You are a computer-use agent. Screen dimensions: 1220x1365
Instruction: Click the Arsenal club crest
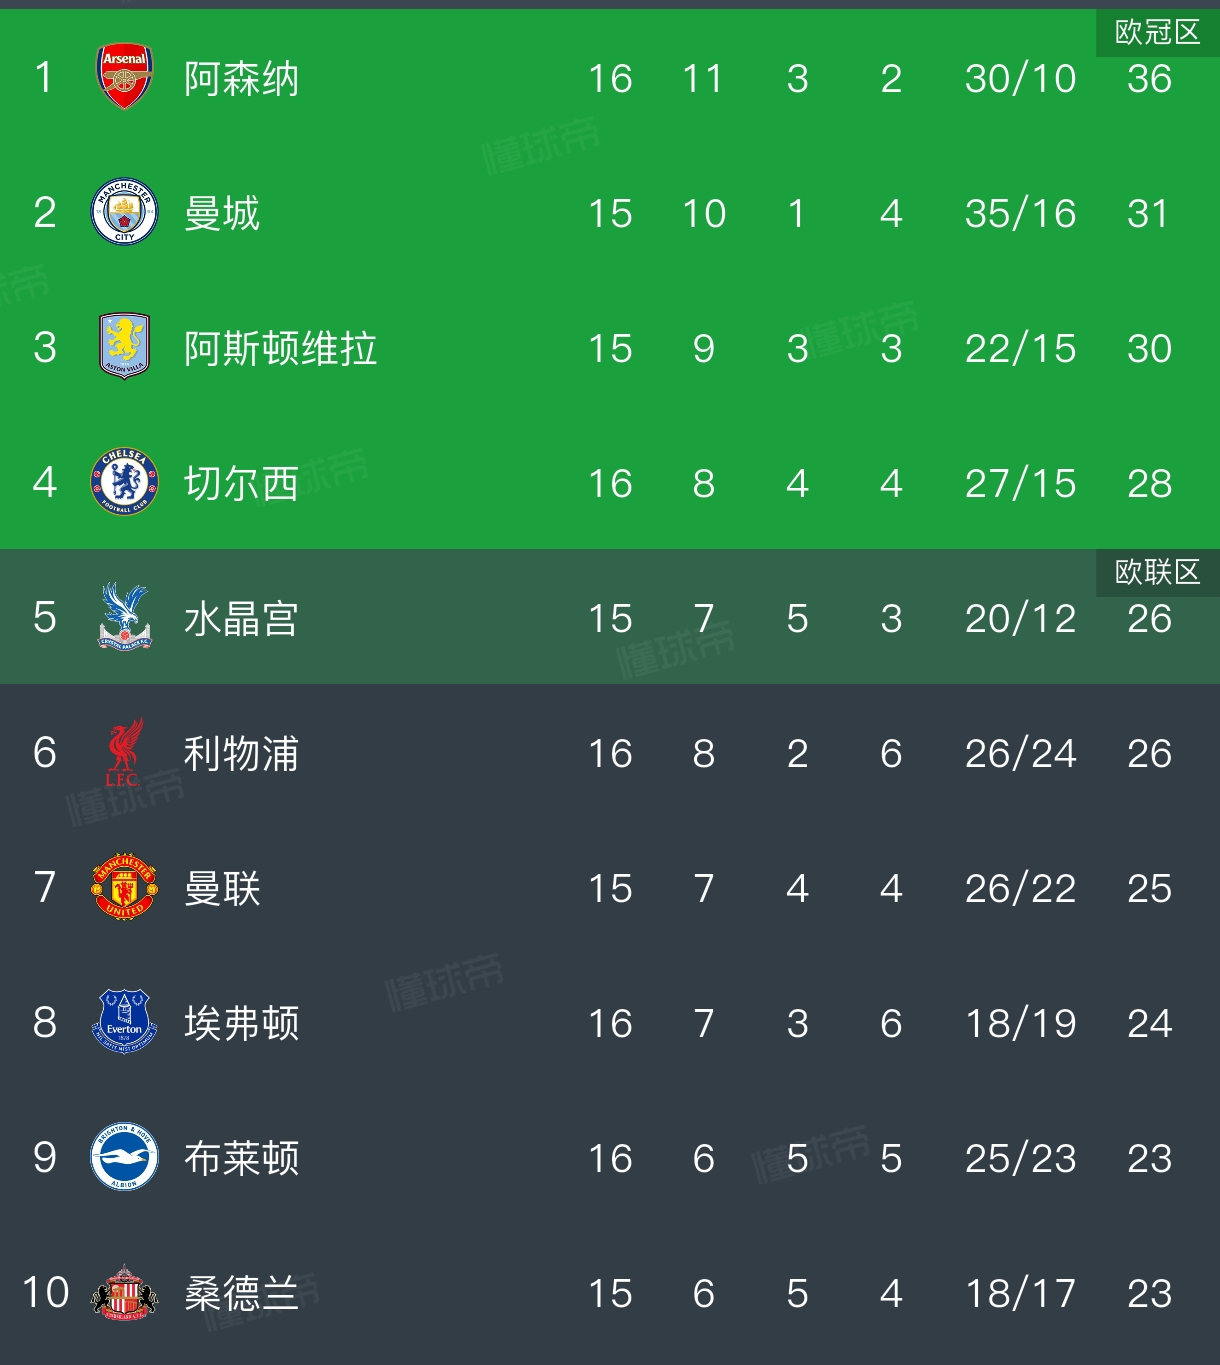tap(124, 77)
